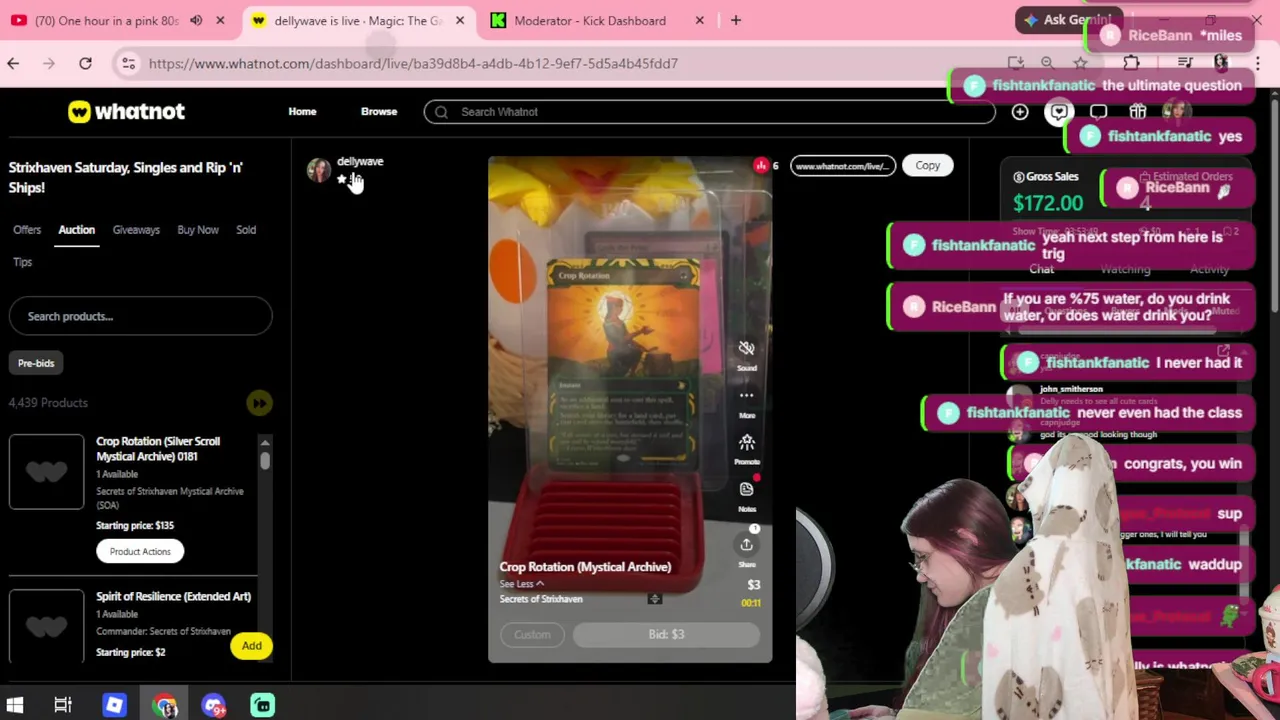Open the highlighted chat panel icon in header
This screenshot has width=1280, height=720.
pyautogui.click(x=1059, y=112)
